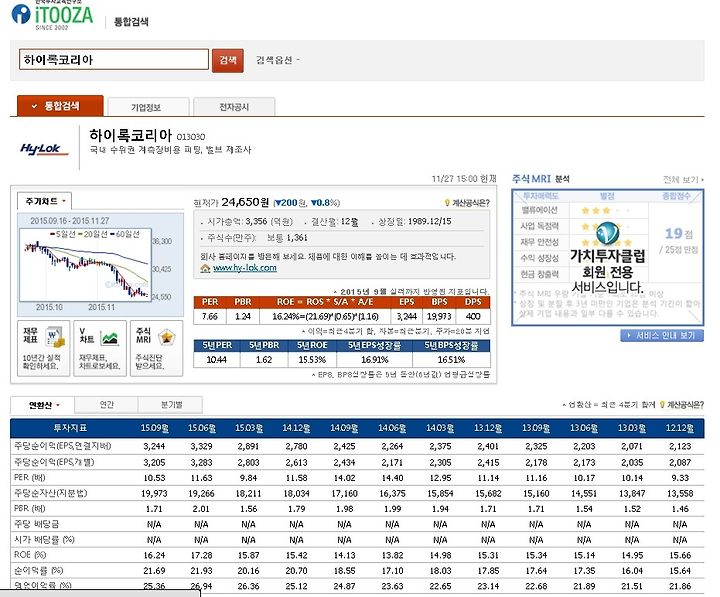Switch to the 연간 tab
Screen dimensions: 720x597
click(x=106, y=405)
